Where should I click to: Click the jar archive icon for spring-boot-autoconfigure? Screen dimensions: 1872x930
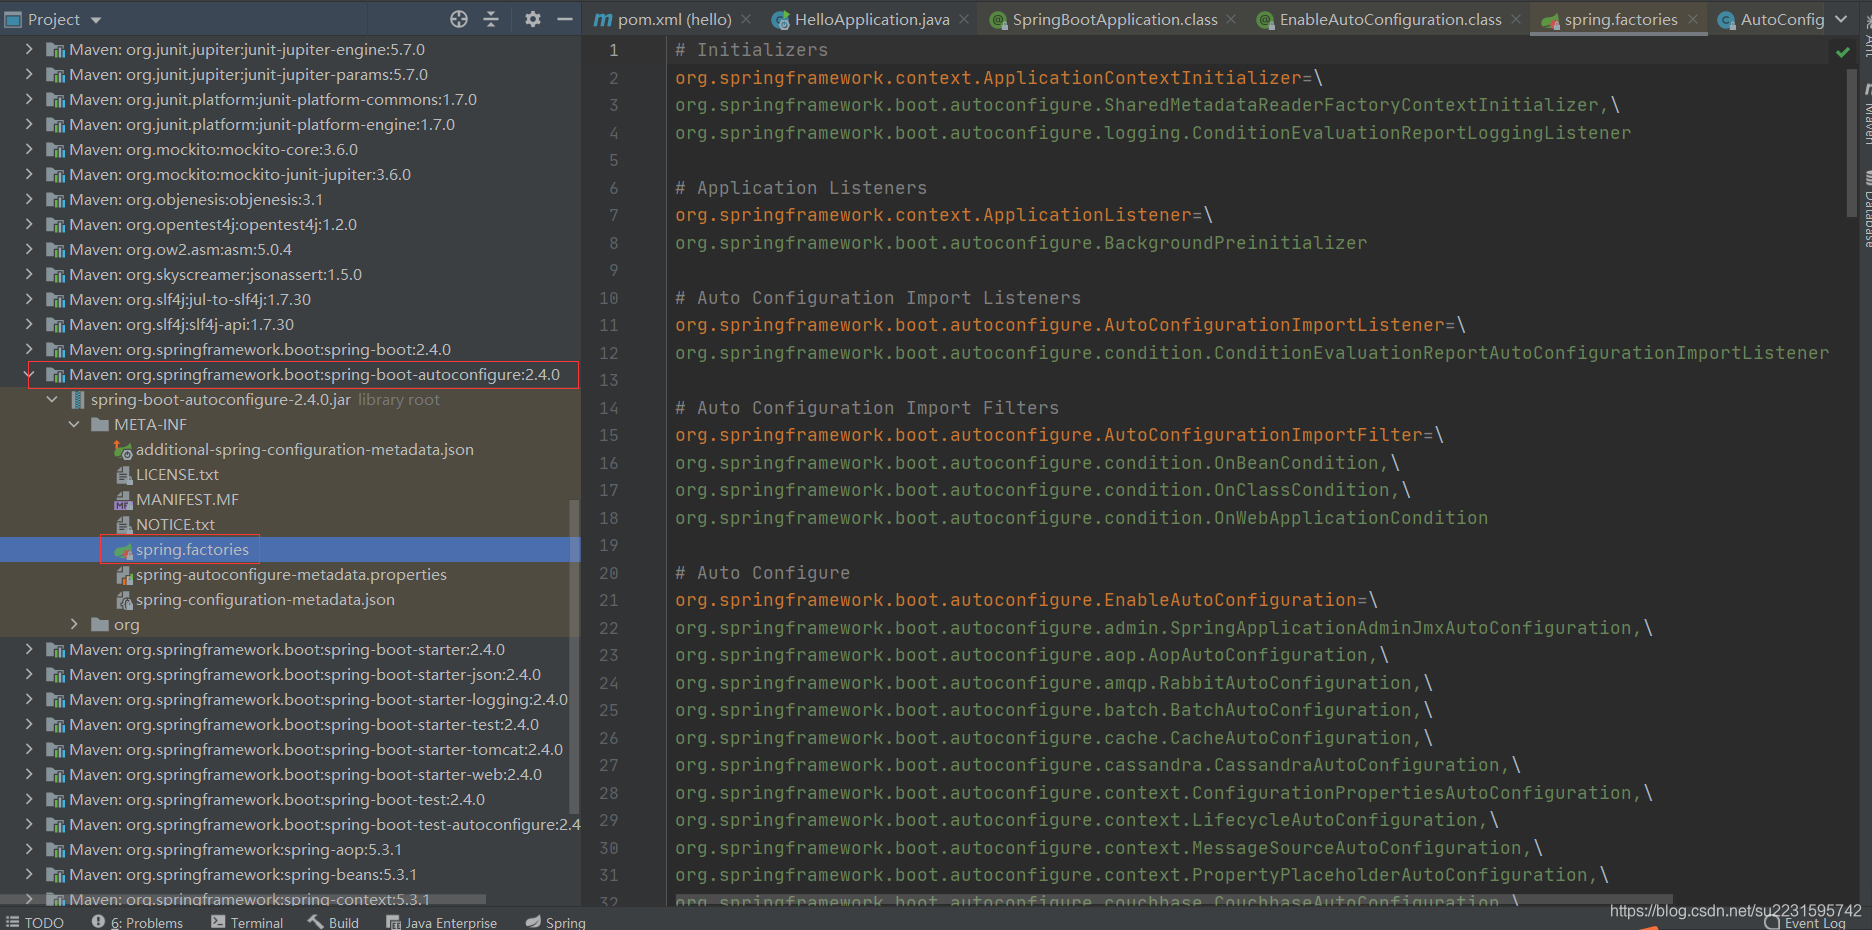[77, 399]
